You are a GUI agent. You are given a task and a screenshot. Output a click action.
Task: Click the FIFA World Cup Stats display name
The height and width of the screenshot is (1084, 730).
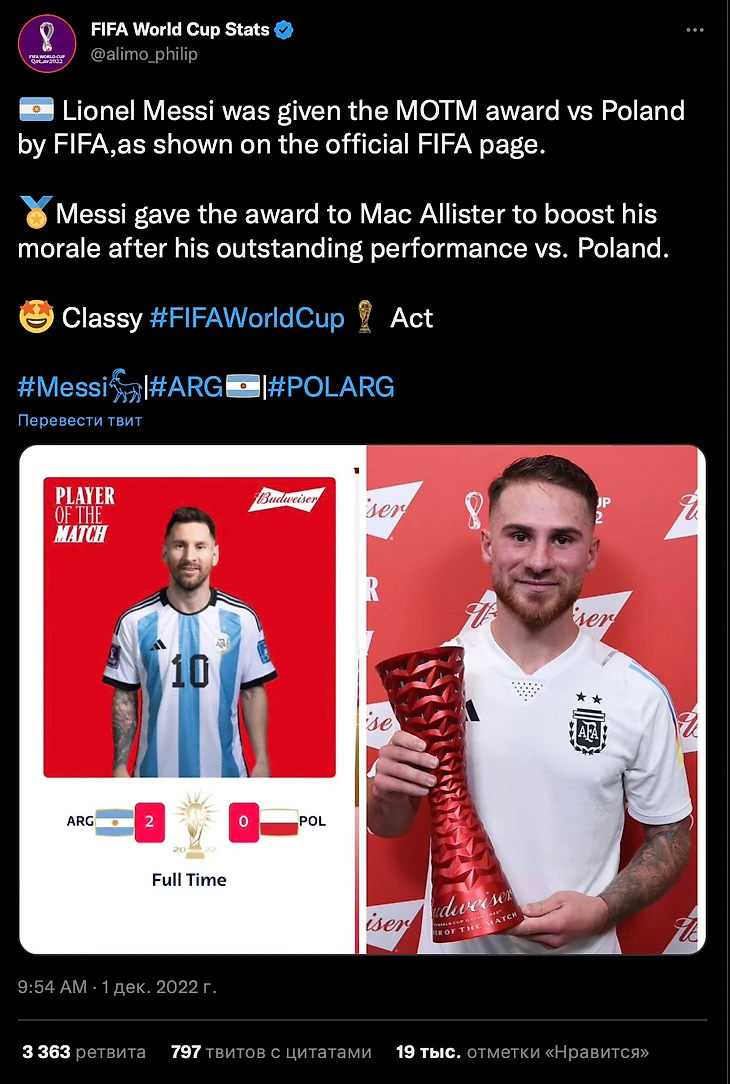click(180, 30)
